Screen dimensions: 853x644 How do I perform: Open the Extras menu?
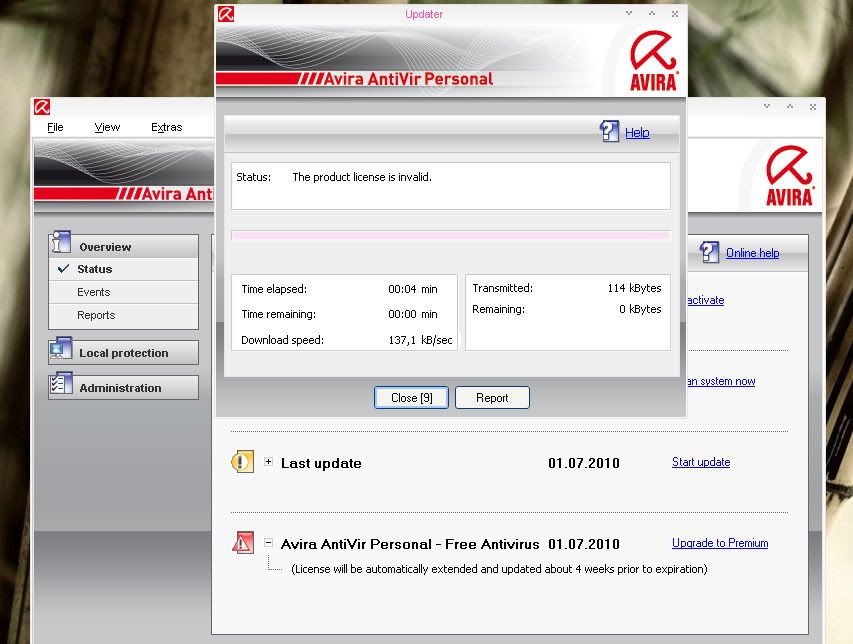[x=166, y=127]
